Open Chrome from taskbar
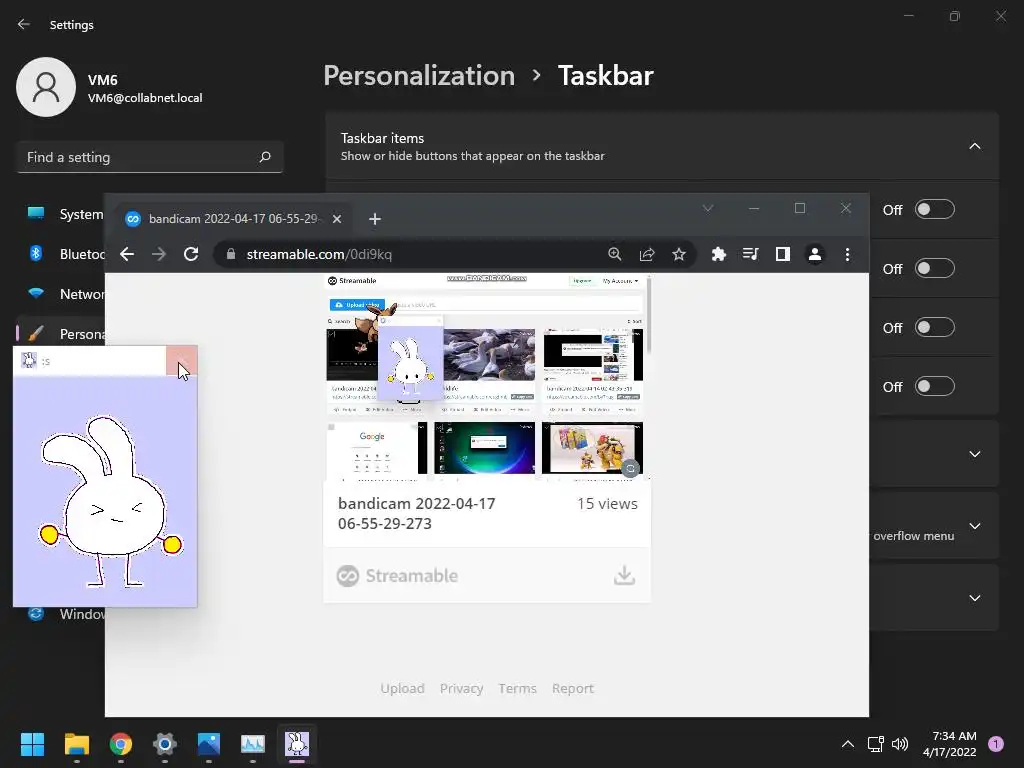Image resolution: width=1024 pixels, height=768 pixels. click(121, 744)
